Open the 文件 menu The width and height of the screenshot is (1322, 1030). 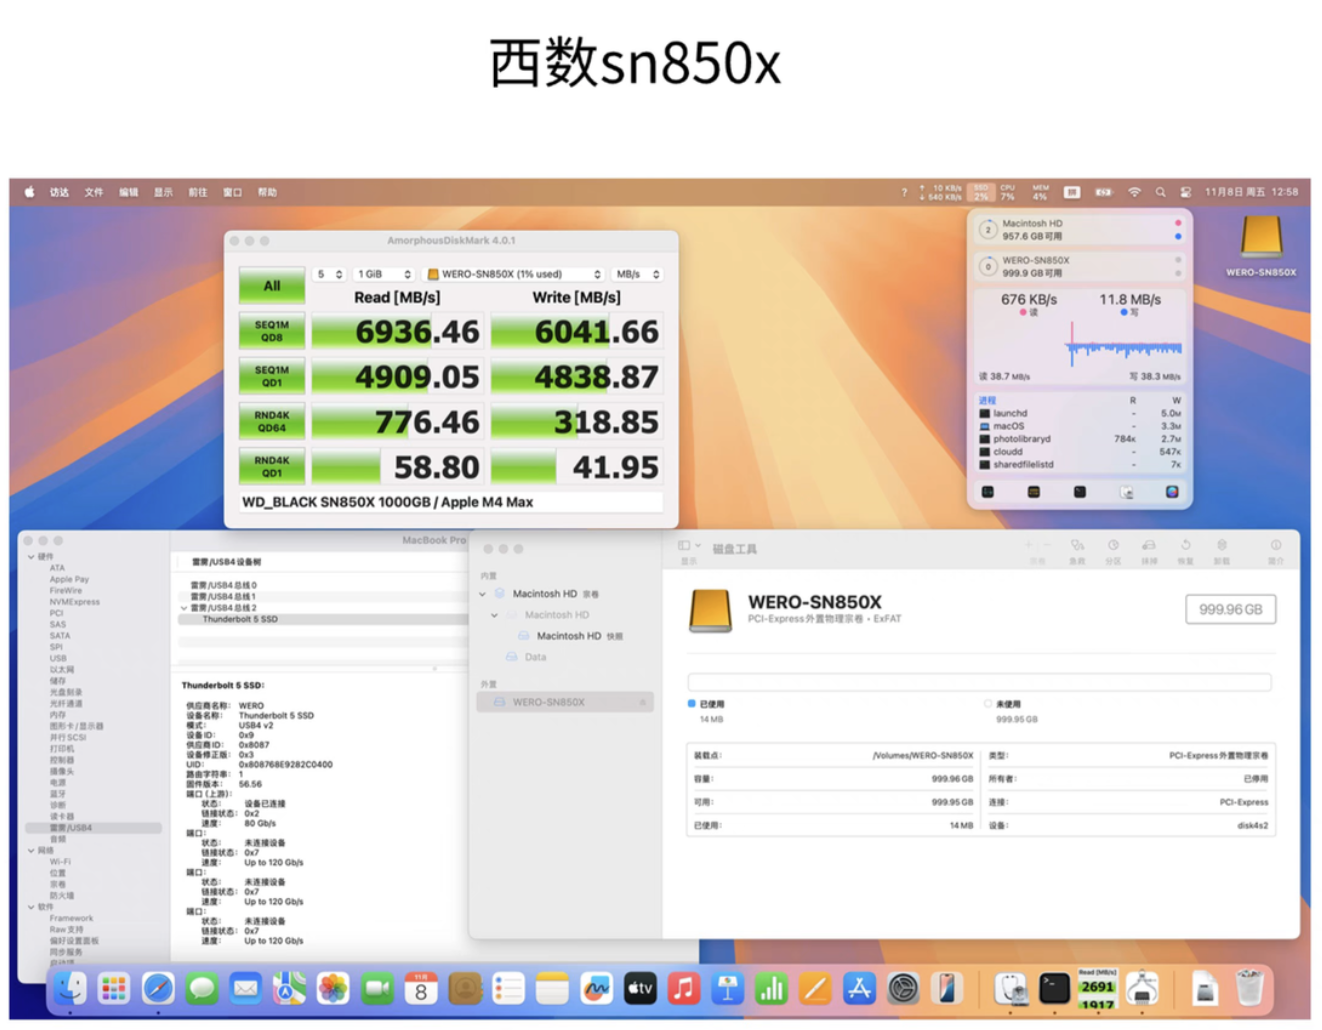(x=94, y=192)
